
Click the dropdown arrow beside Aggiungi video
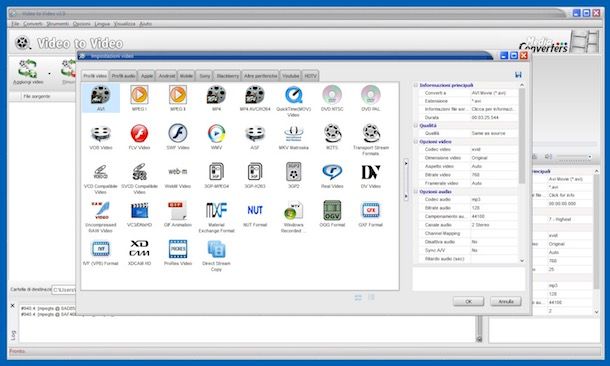49,73
